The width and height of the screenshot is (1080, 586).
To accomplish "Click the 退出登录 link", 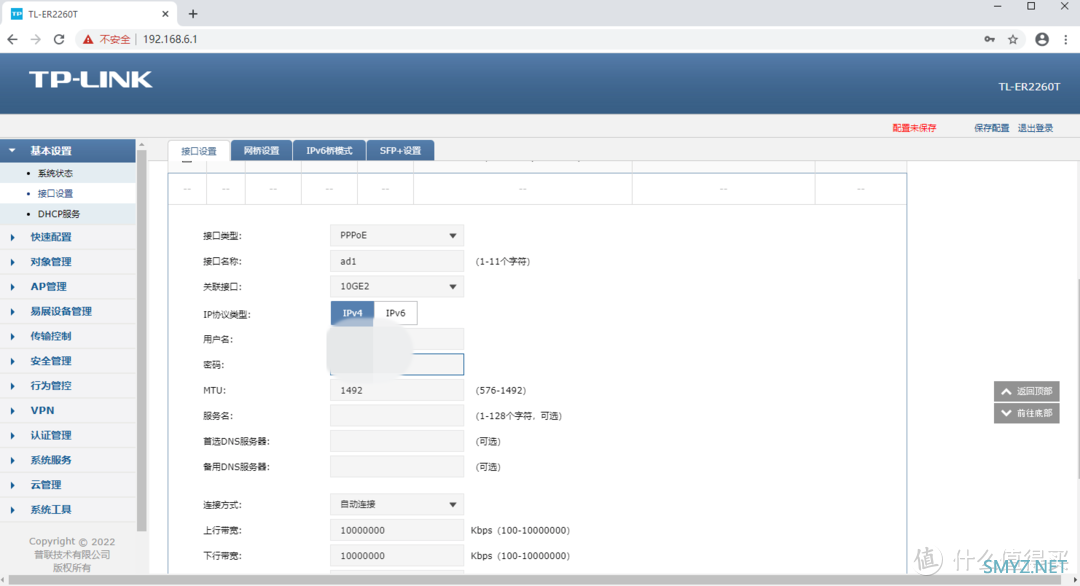I will pyautogui.click(x=1035, y=128).
